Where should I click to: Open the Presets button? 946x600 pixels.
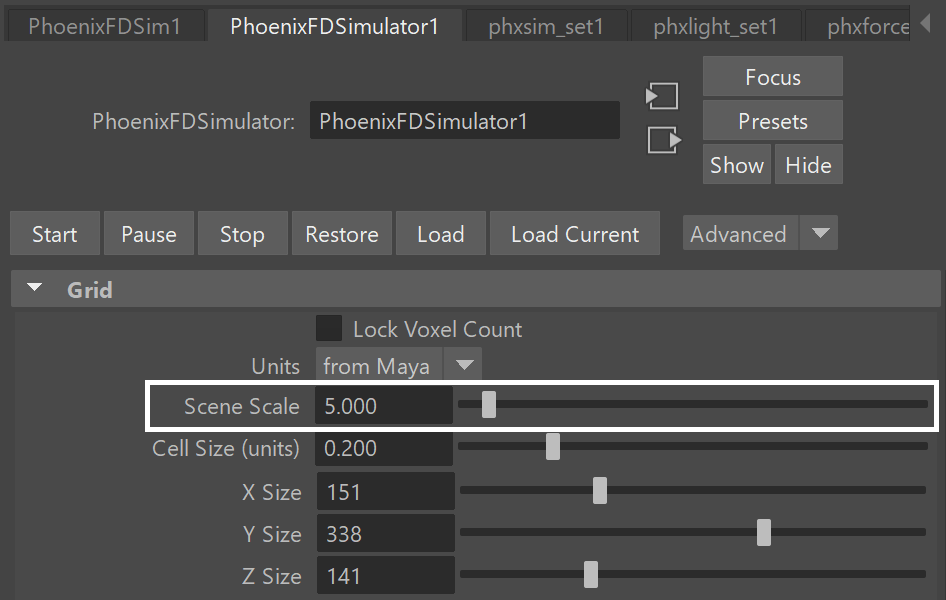773,121
